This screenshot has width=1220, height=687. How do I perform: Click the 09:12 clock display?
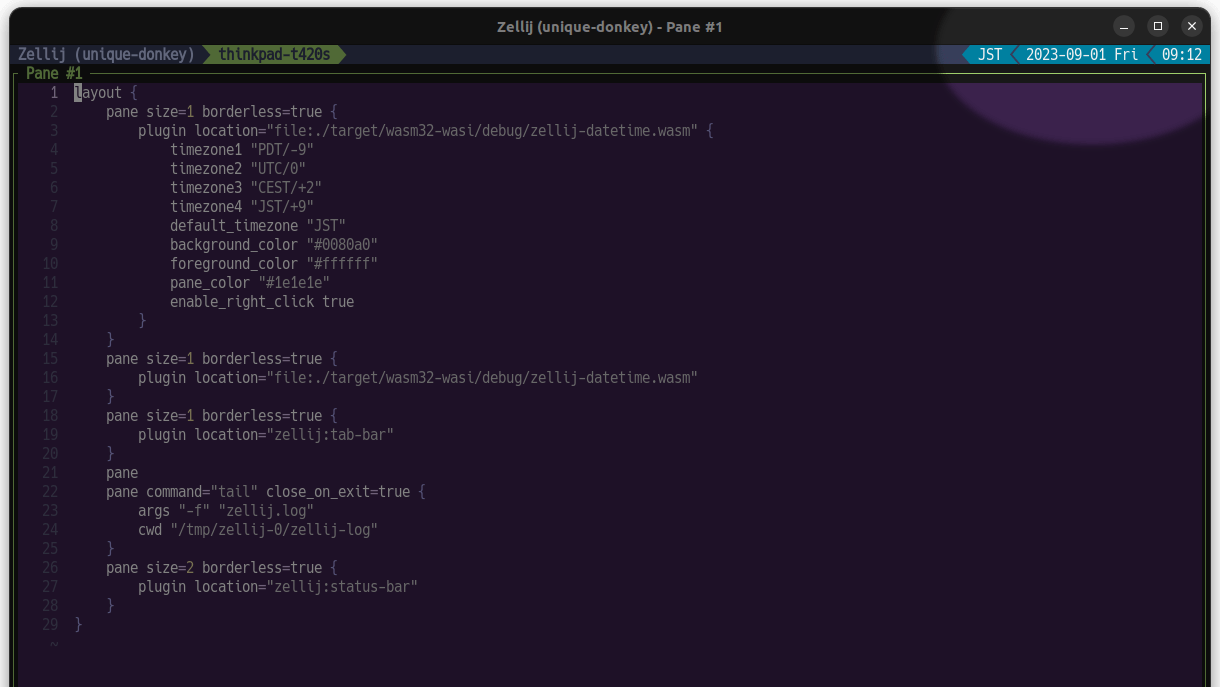(1181, 55)
